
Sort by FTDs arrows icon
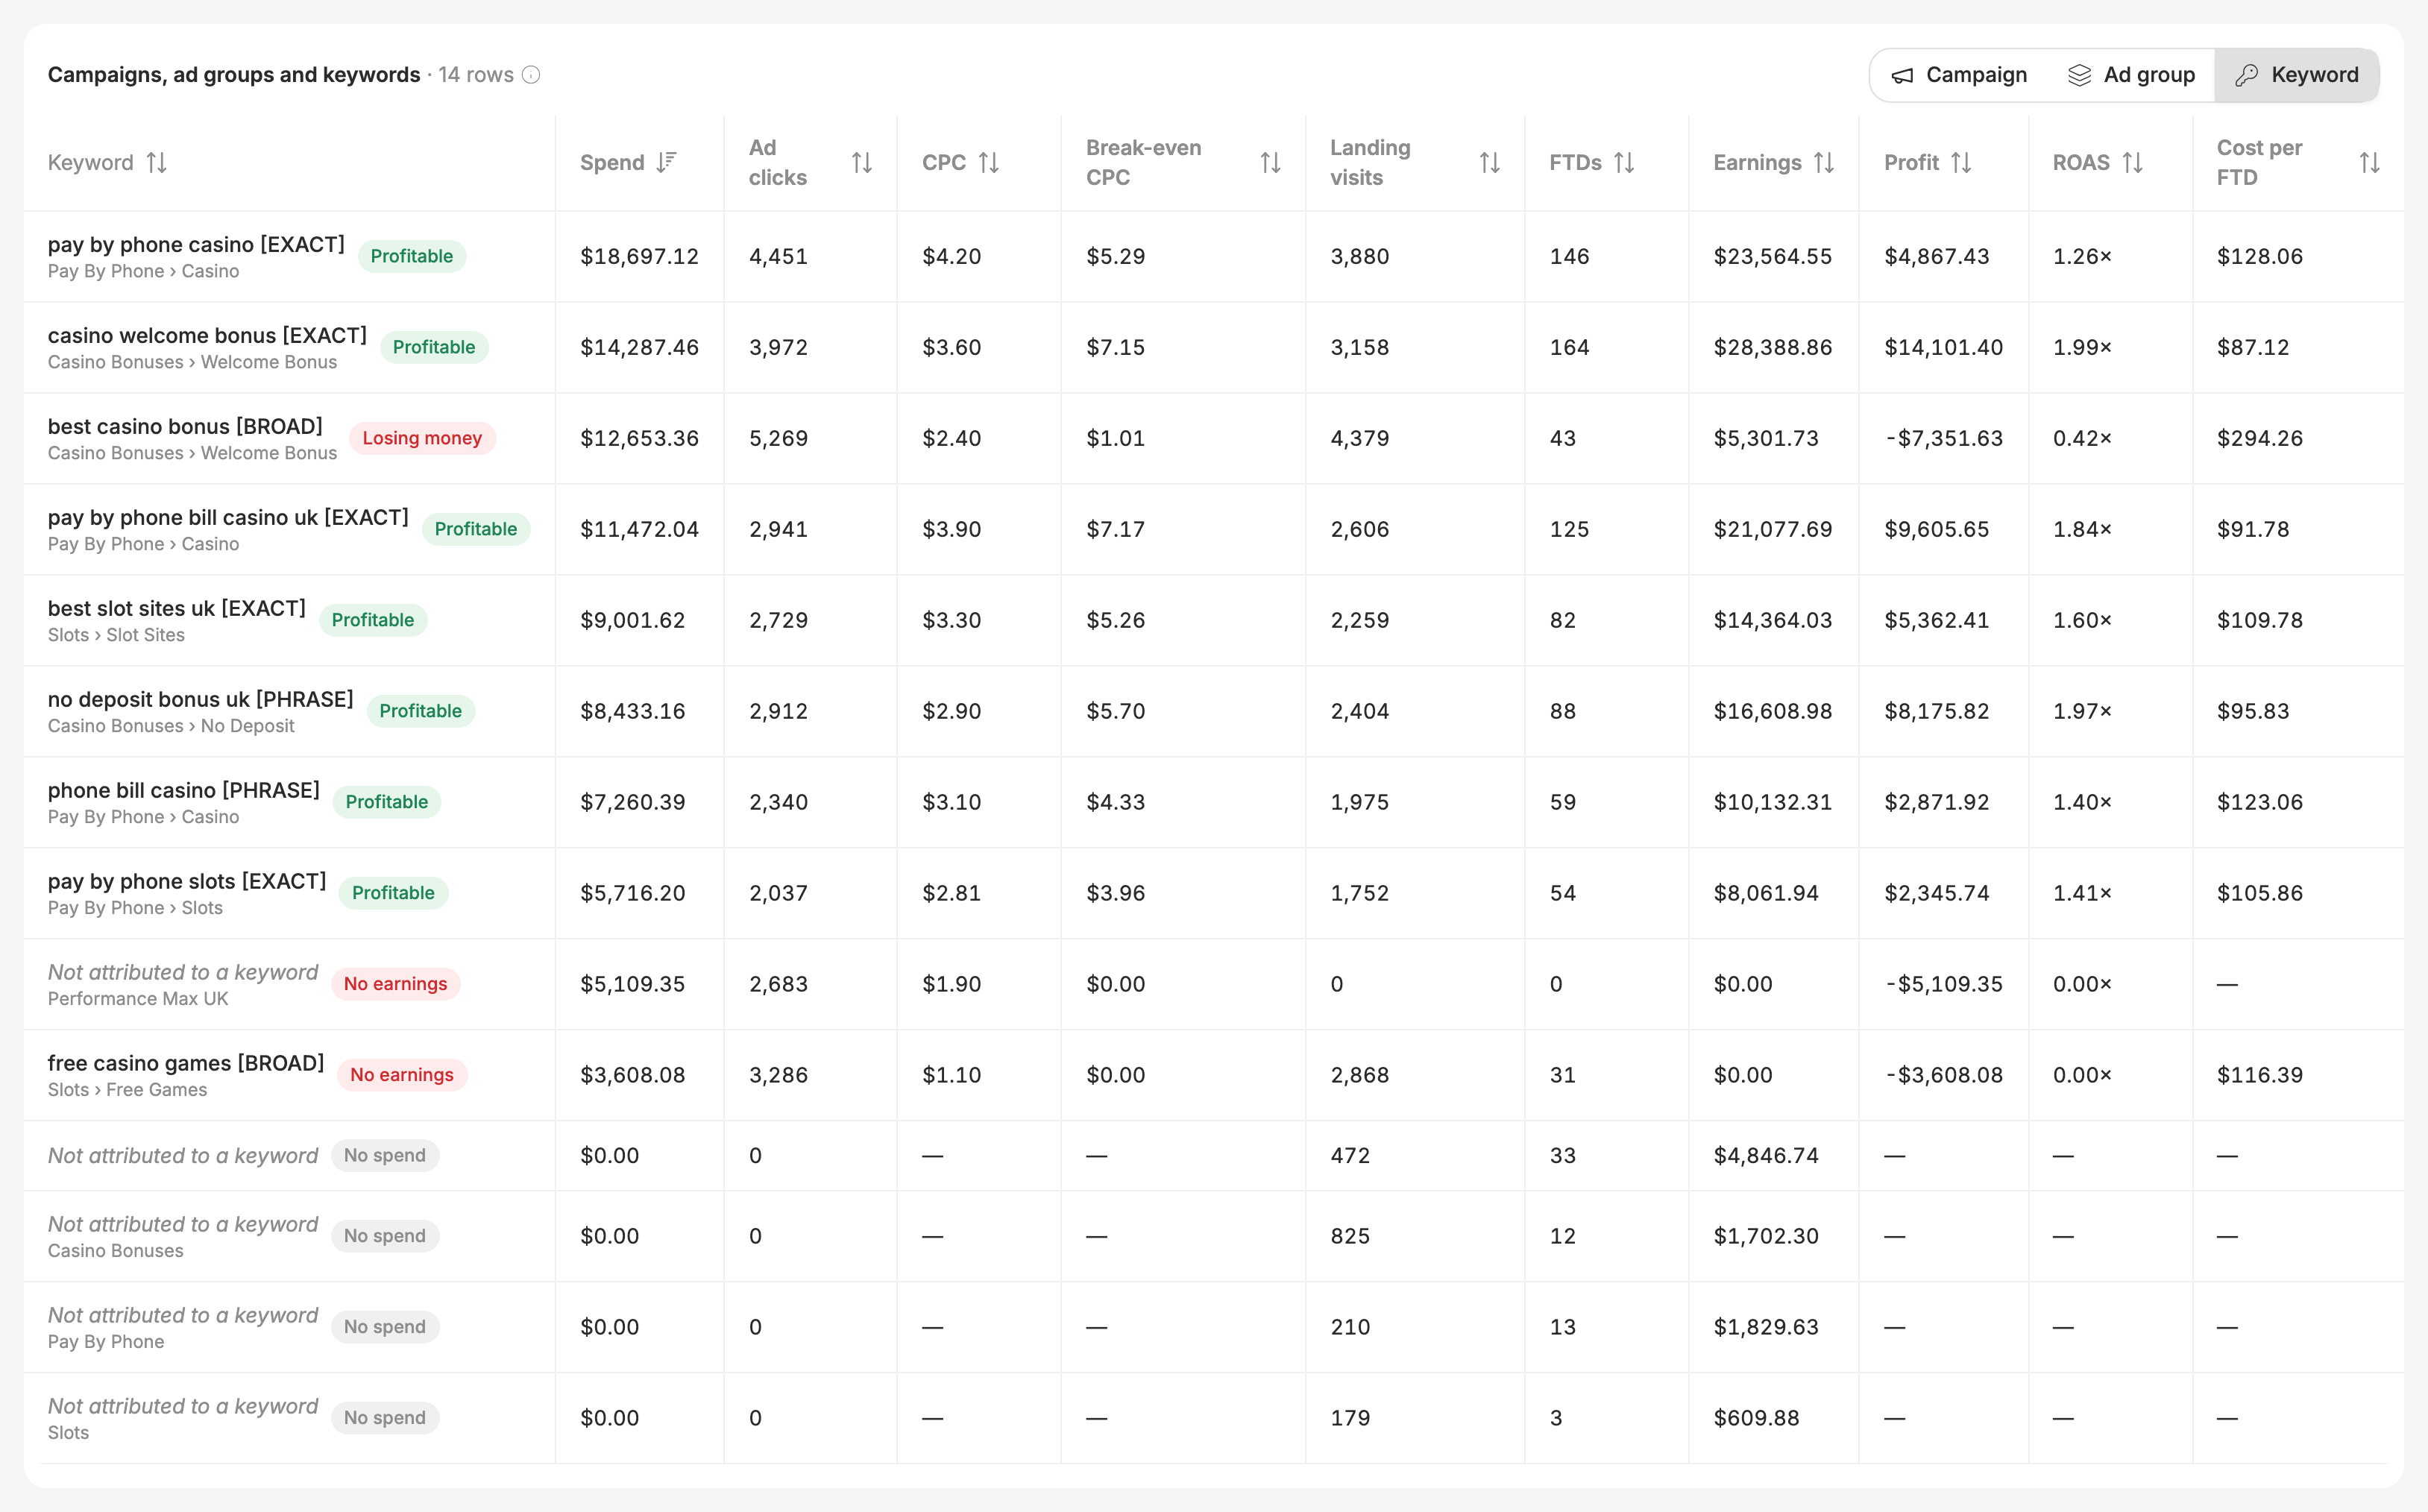click(x=1624, y=162)
